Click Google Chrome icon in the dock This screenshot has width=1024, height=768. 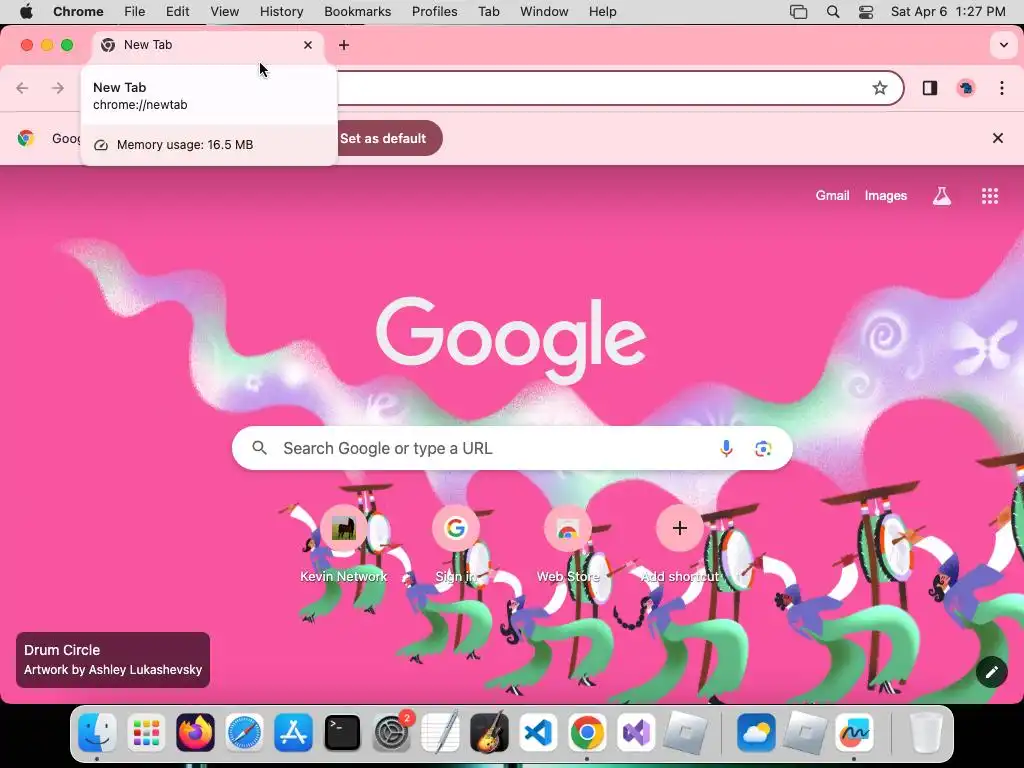(x=587, y=732)
